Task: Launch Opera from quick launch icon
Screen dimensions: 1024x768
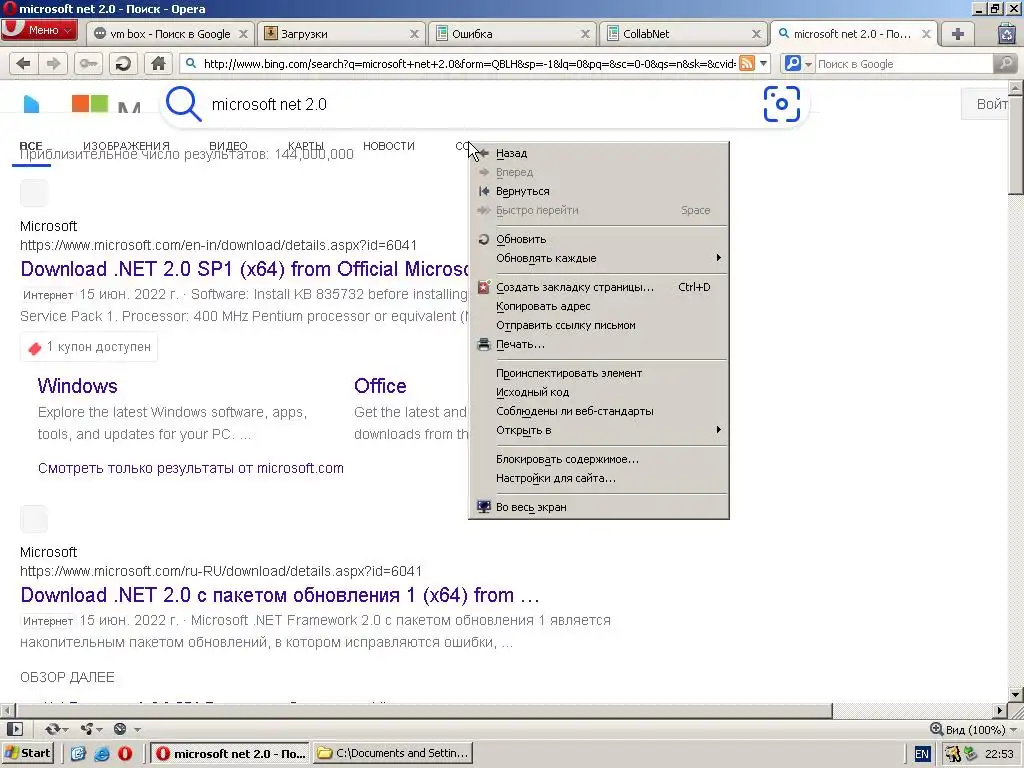Action: [x=125, y=754]
